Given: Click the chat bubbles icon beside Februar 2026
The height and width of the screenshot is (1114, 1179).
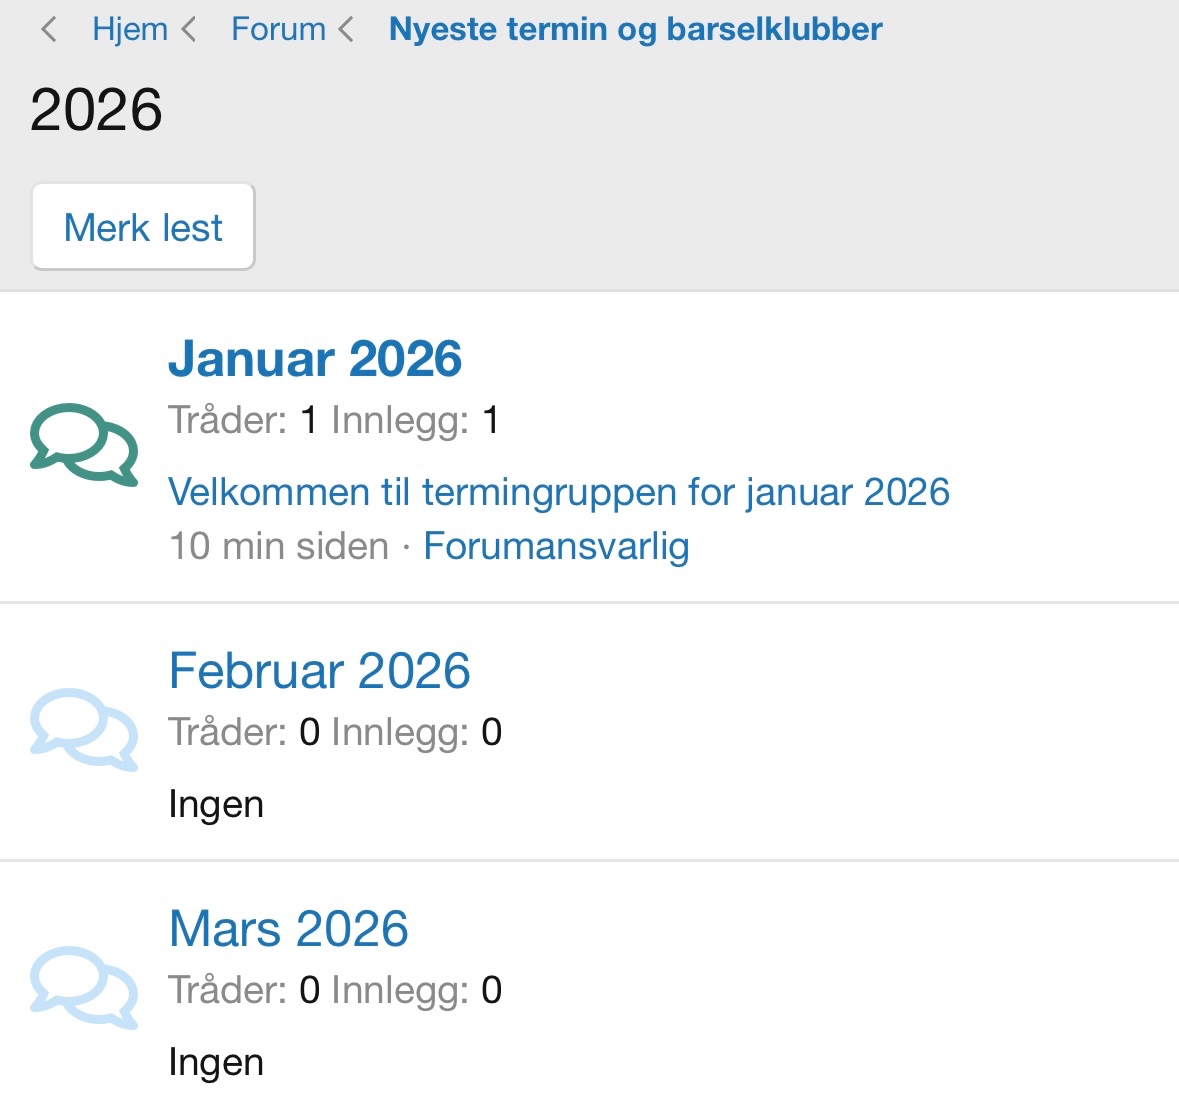Looking at the screenshot, I should pos(84,730).
